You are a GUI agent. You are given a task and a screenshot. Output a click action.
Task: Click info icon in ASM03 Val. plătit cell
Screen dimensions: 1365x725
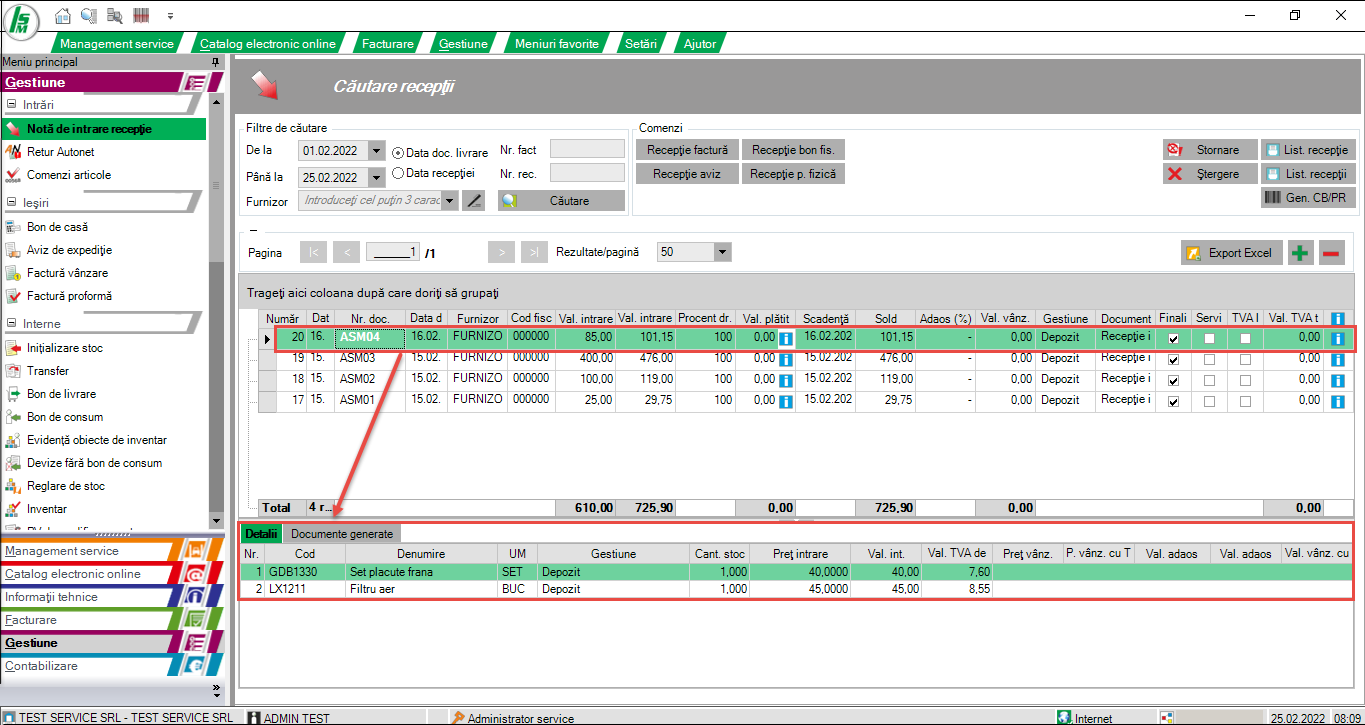785,359
